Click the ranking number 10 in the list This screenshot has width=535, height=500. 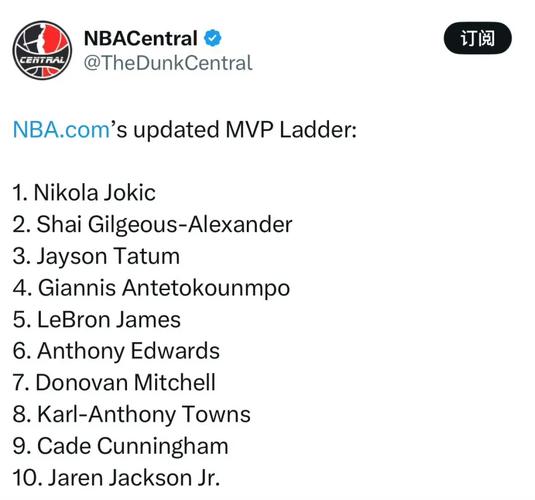pos(25,478)
